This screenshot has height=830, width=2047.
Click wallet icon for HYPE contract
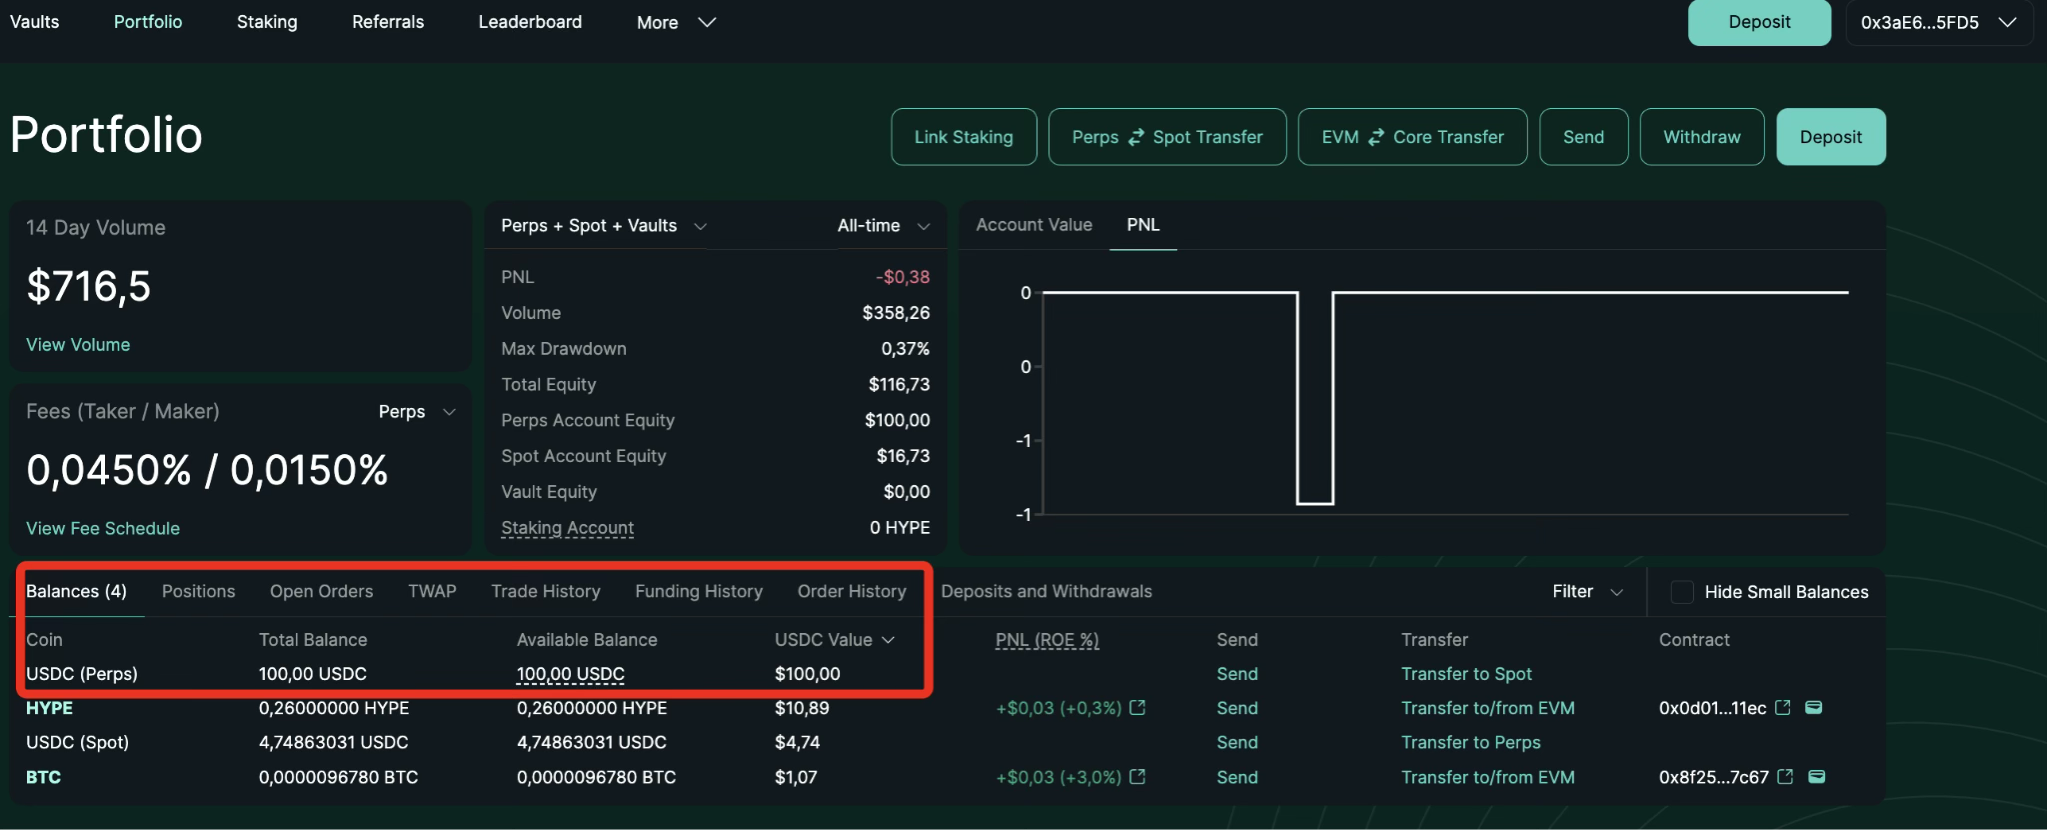1814,708
